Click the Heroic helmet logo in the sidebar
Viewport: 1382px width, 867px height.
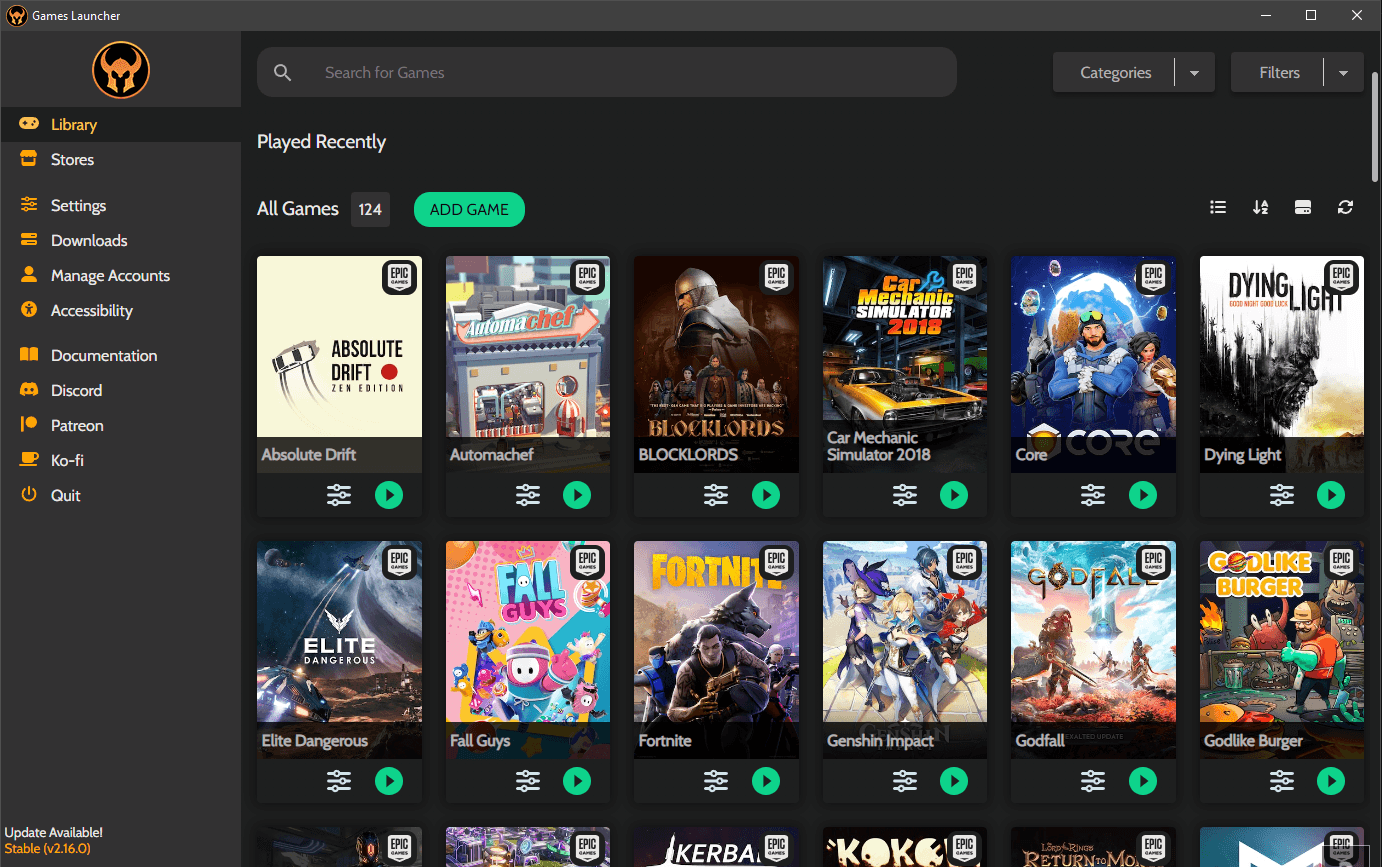pyautogui.click(x=121, y=70)
